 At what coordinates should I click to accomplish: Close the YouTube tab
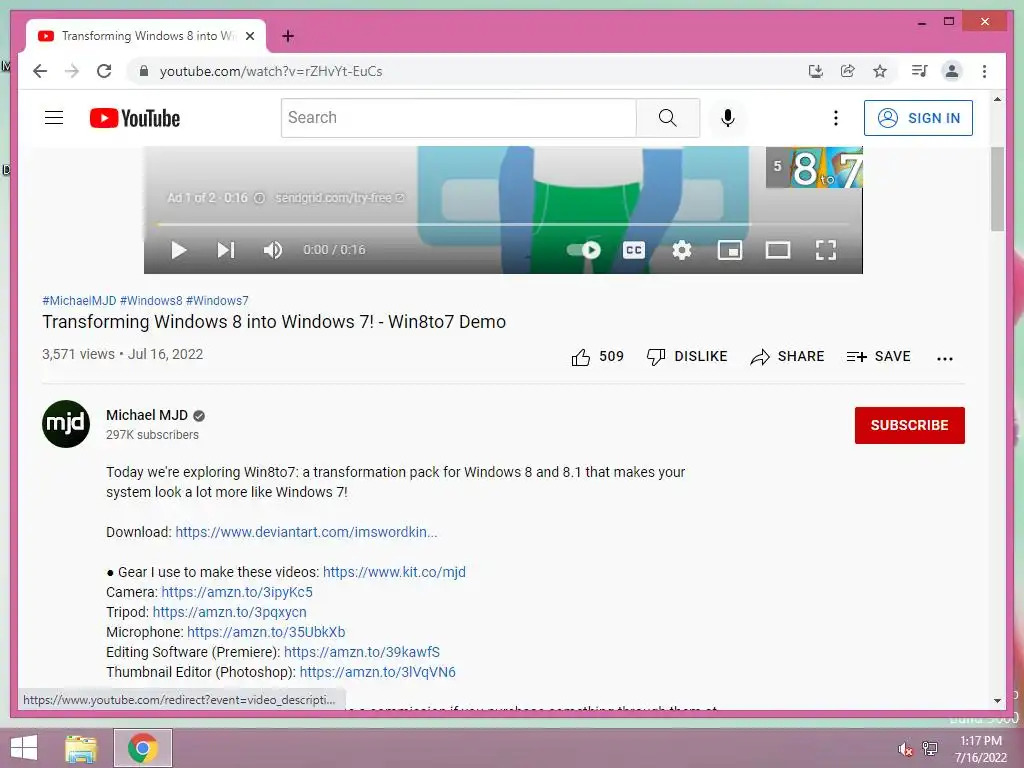tap(250, 37)
